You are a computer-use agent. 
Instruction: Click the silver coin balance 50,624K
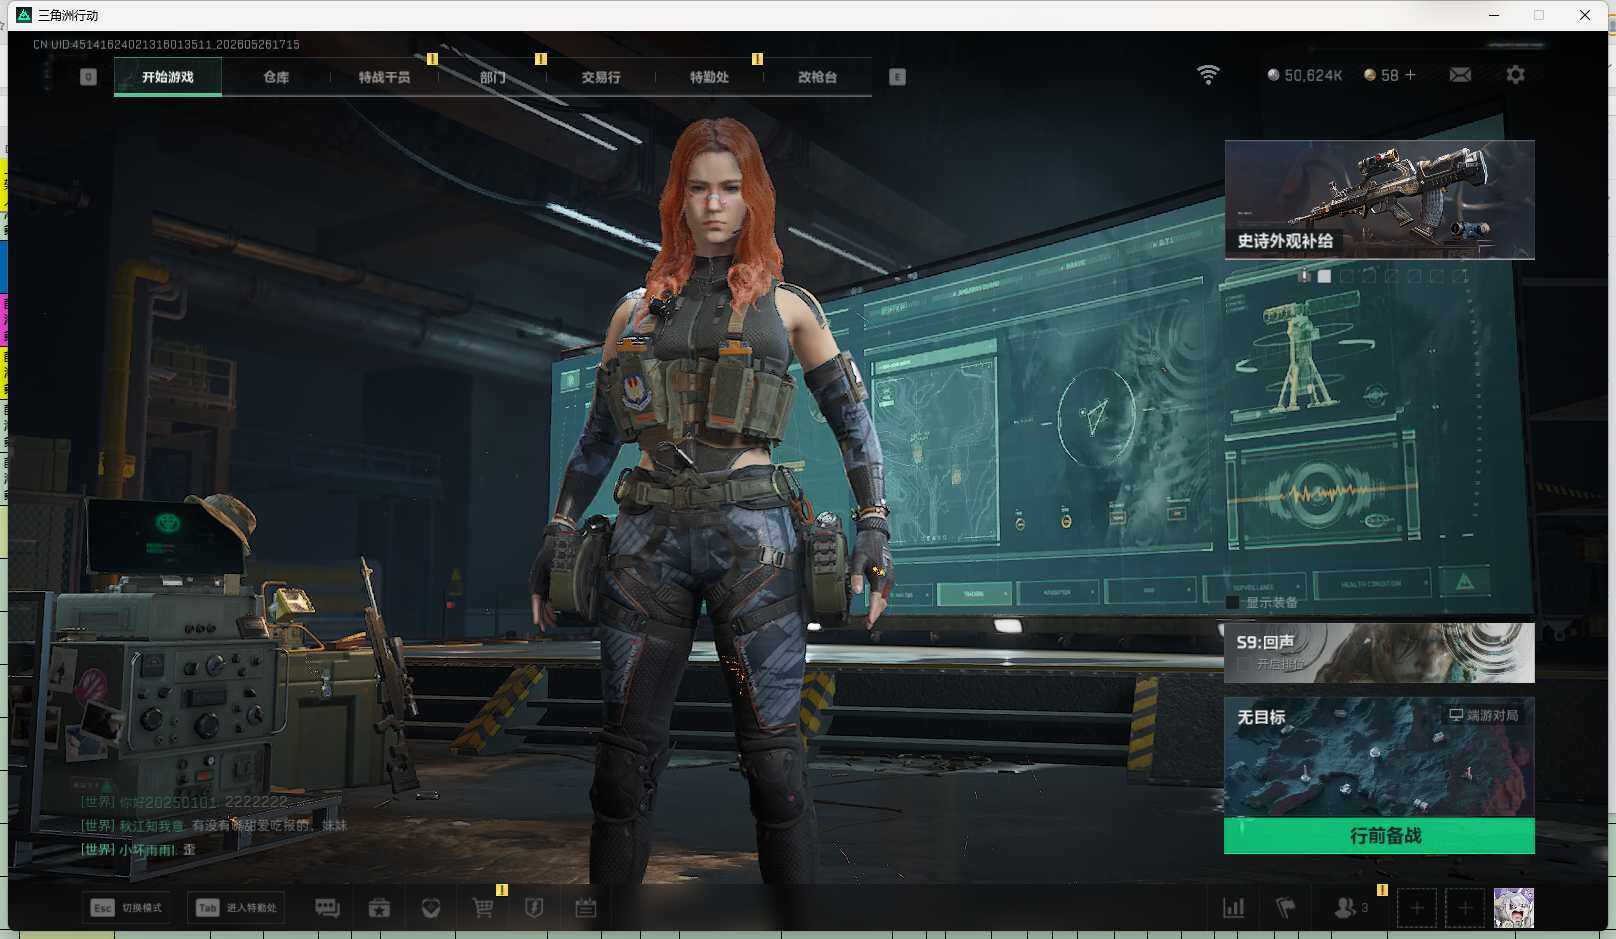click(x=1305, y=75)
